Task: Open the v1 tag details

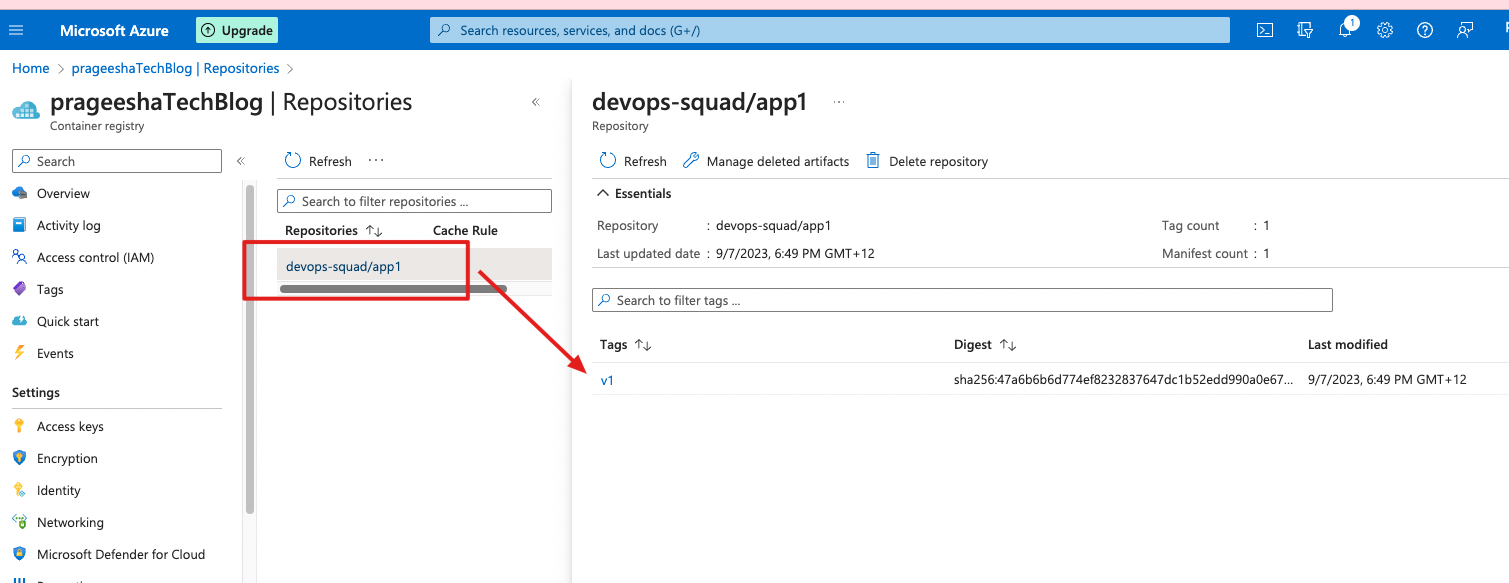Action: [608, 379]
